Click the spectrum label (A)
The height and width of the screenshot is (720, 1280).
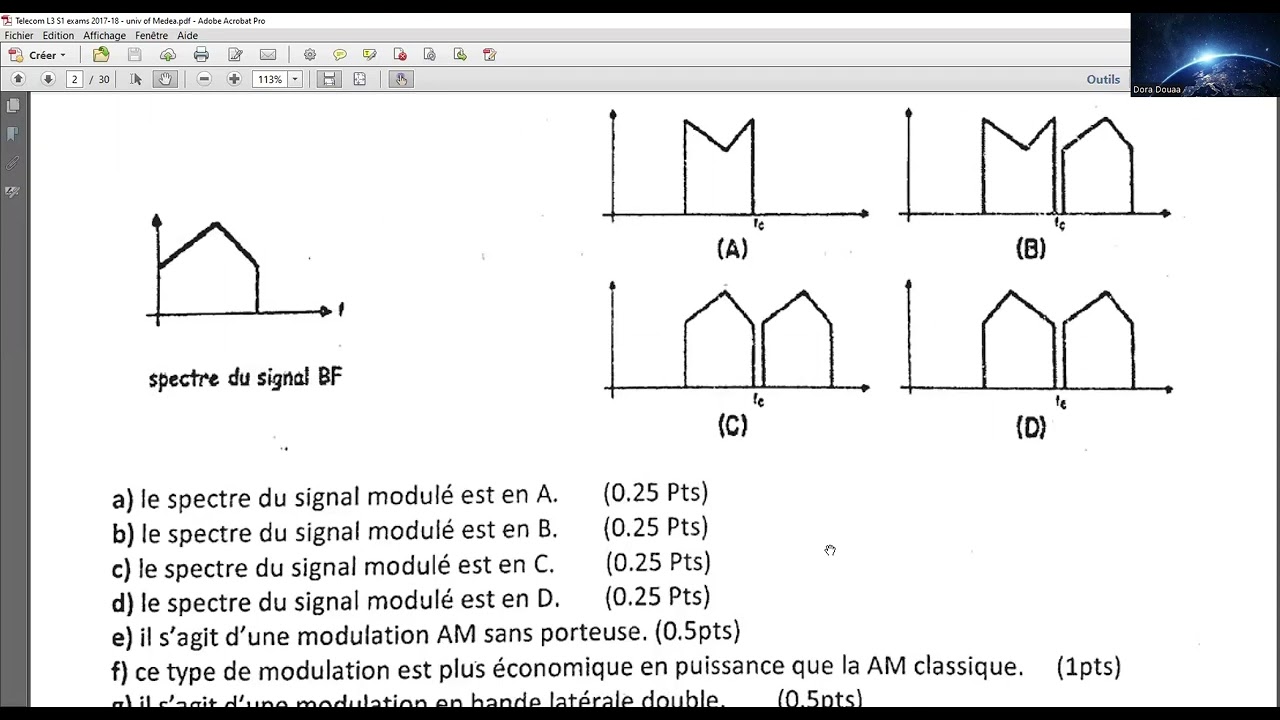click(x=732, y=249)
